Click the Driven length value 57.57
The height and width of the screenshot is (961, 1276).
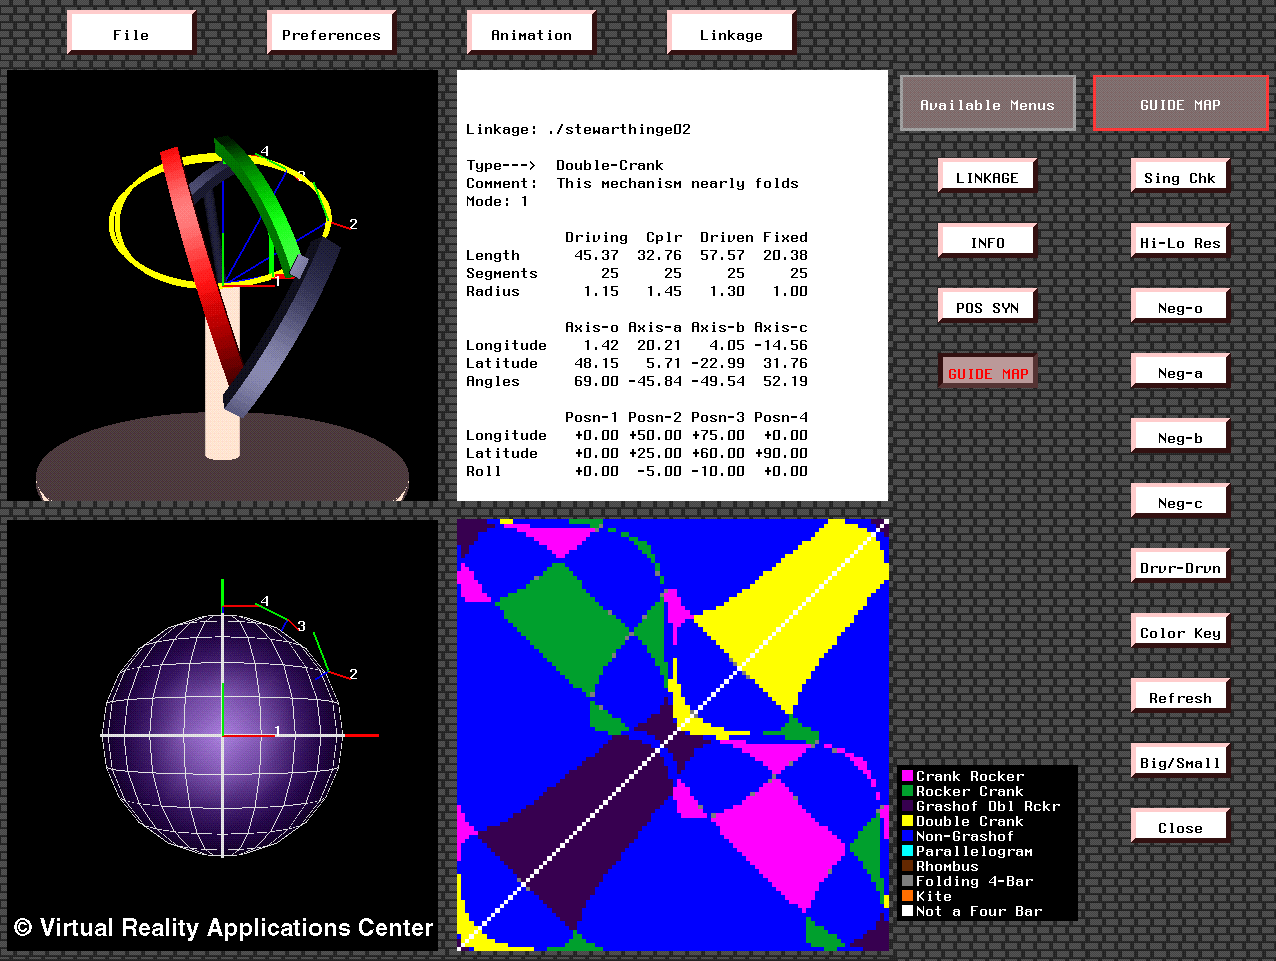point(722,255)
